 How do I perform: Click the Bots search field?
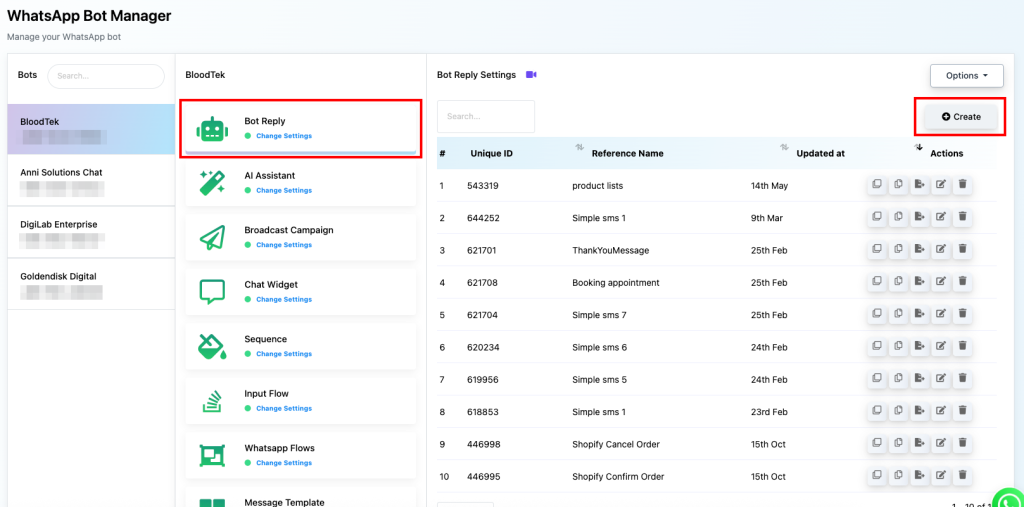(x=106, y=76)
